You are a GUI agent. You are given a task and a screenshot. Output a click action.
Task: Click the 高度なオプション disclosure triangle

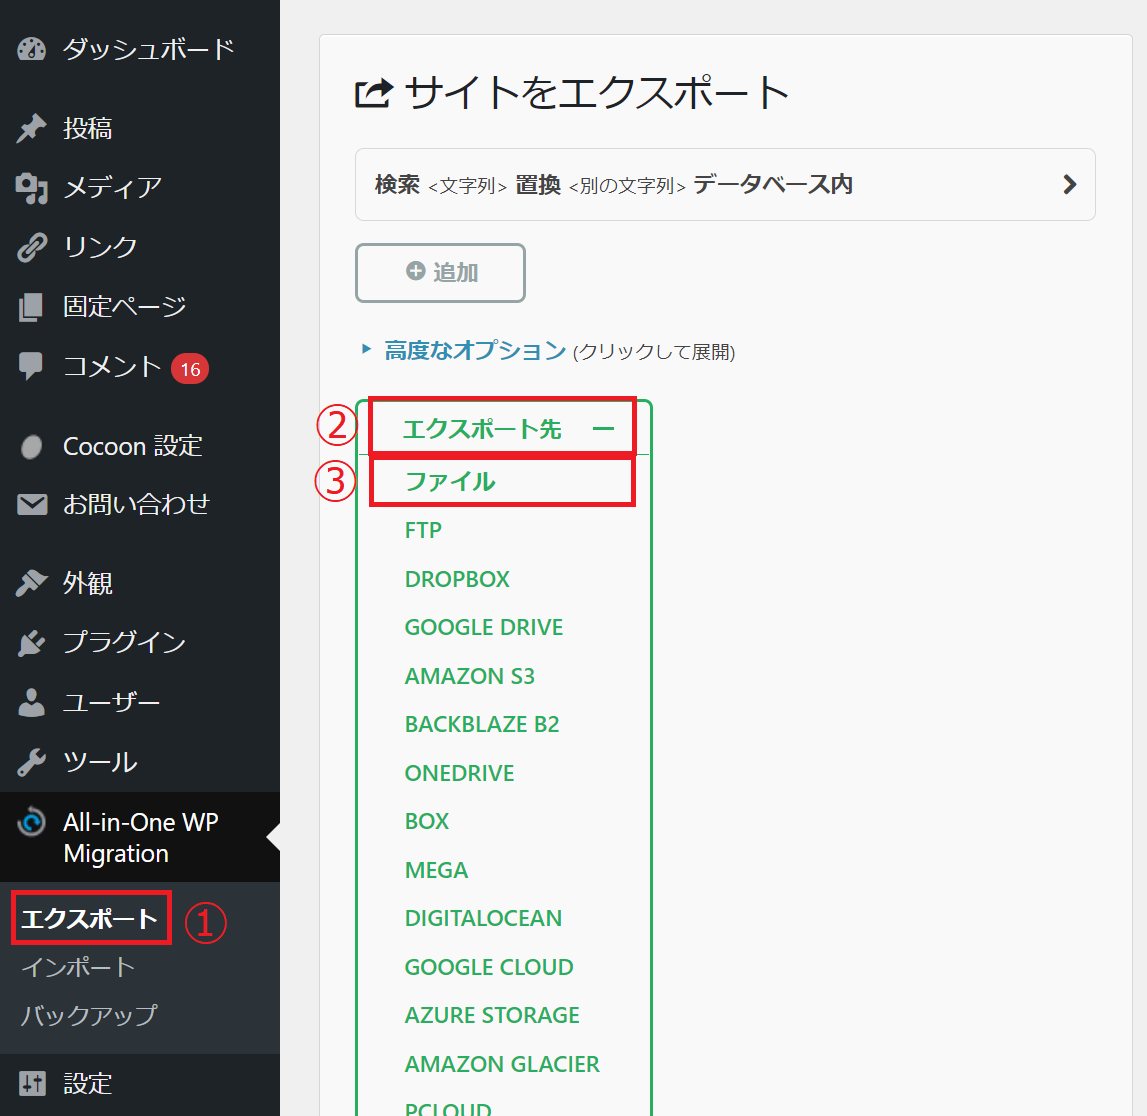click(x=366, y=349)
